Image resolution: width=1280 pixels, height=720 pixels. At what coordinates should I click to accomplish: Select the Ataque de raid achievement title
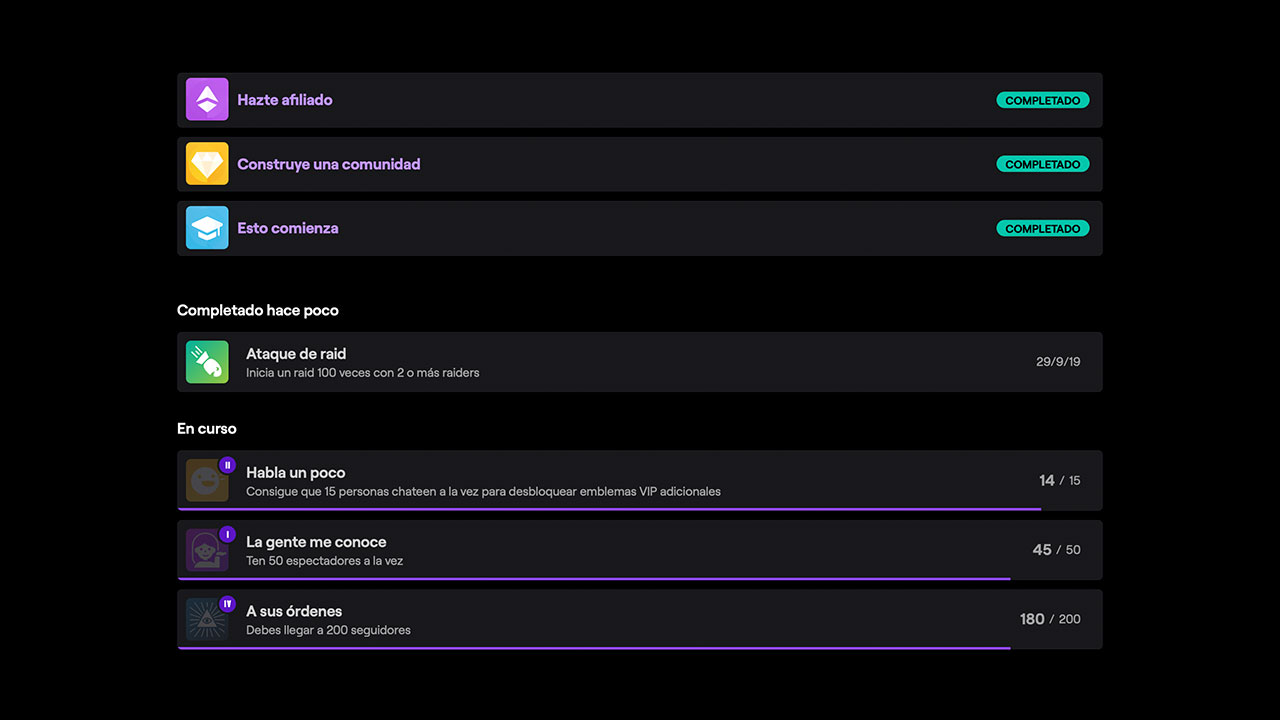296,354
